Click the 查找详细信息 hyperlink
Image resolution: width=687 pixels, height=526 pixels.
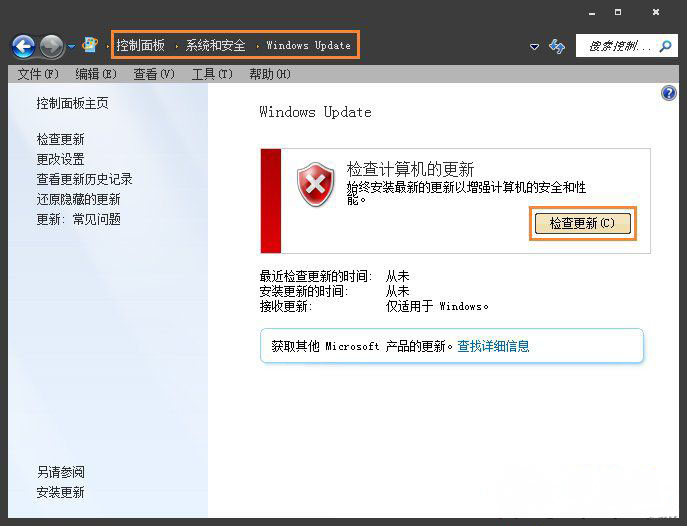pos(493,346)
